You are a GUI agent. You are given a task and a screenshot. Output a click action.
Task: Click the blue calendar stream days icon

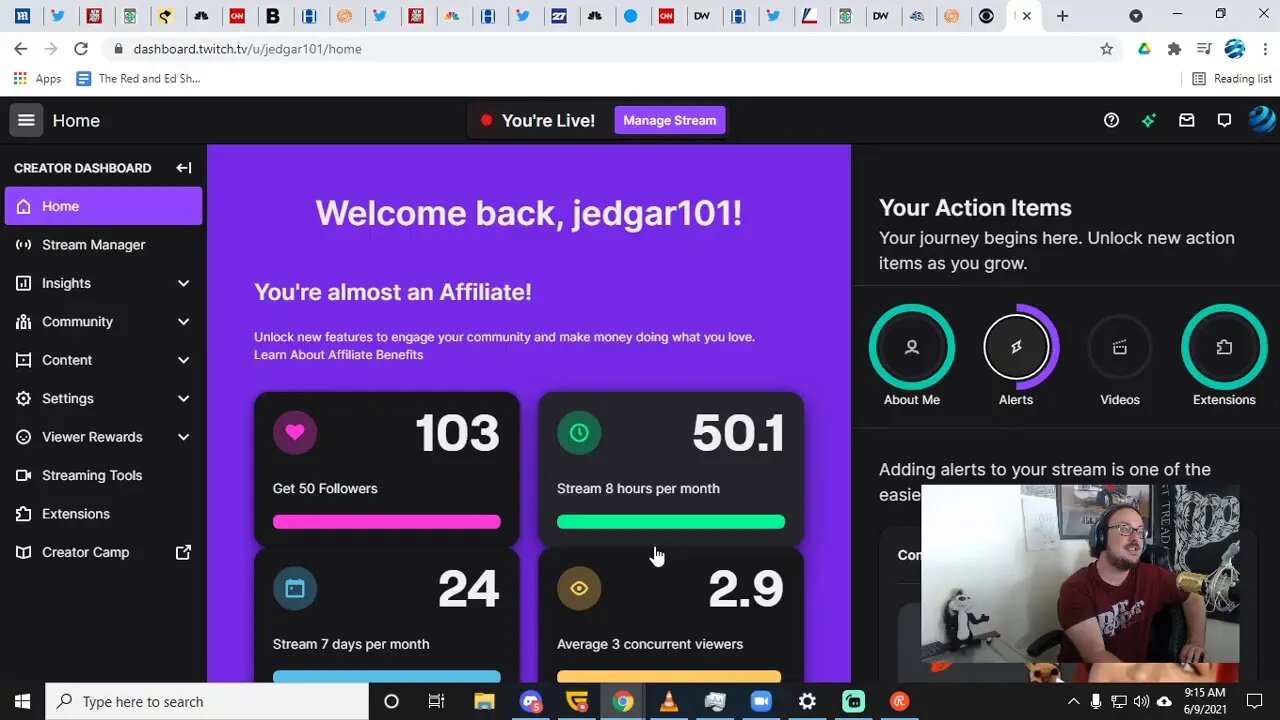tap(295, 588)
